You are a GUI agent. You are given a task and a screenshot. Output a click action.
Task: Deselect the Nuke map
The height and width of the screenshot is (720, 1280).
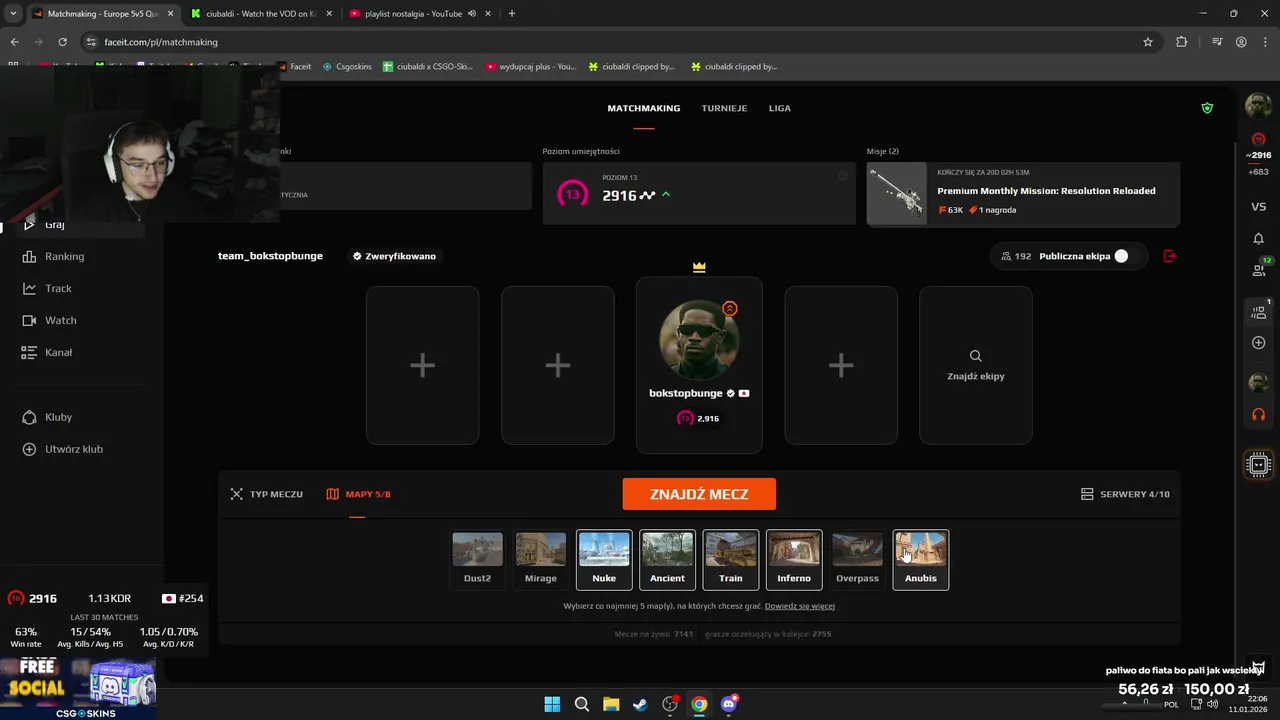(x=604, y=559)
